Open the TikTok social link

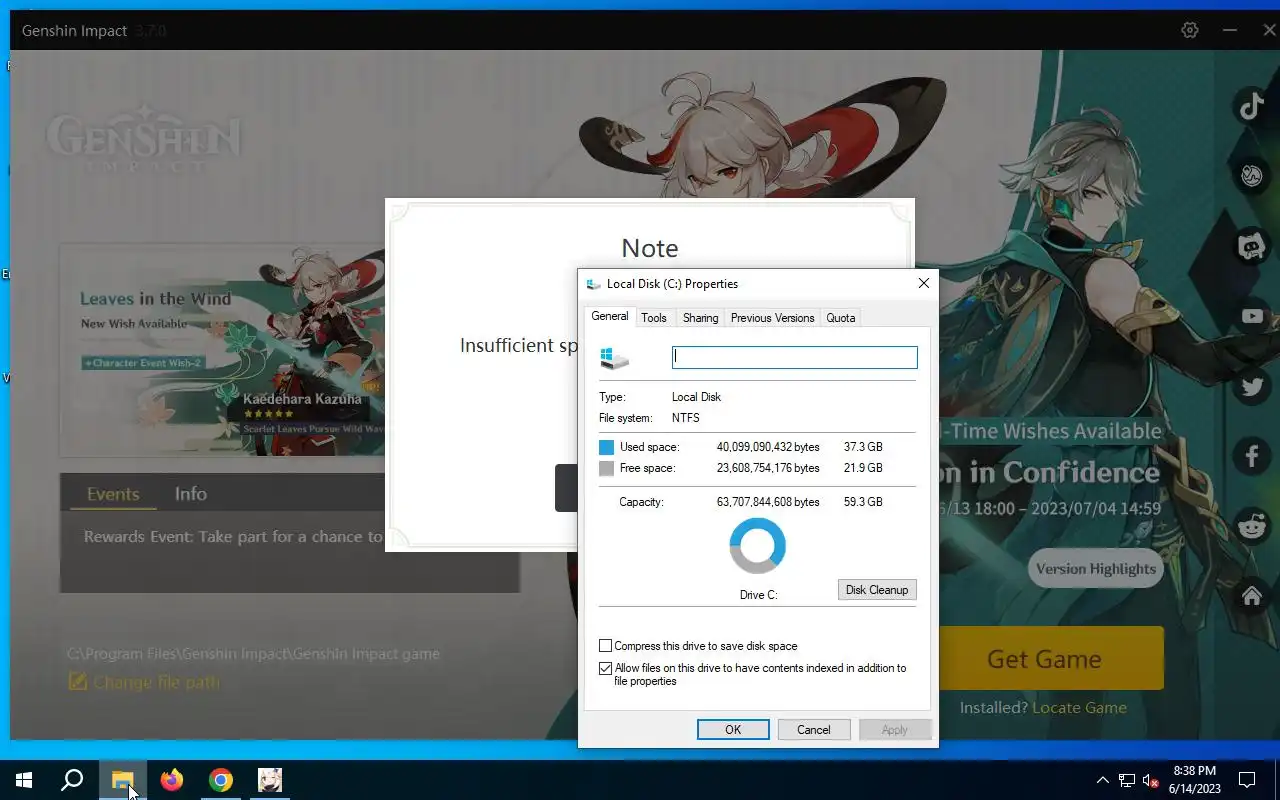coord(1252,106)
